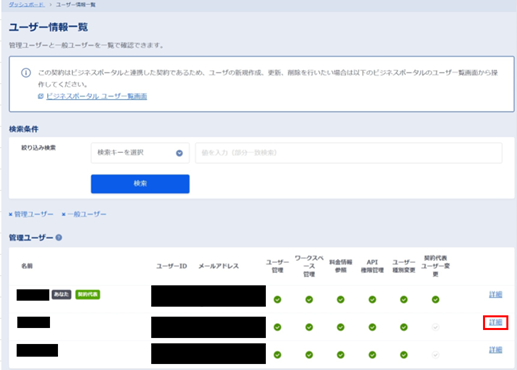Click the ユーザー情報一覧 breadcrumb item
The image size is (517, 370).
tap(76, 5)
